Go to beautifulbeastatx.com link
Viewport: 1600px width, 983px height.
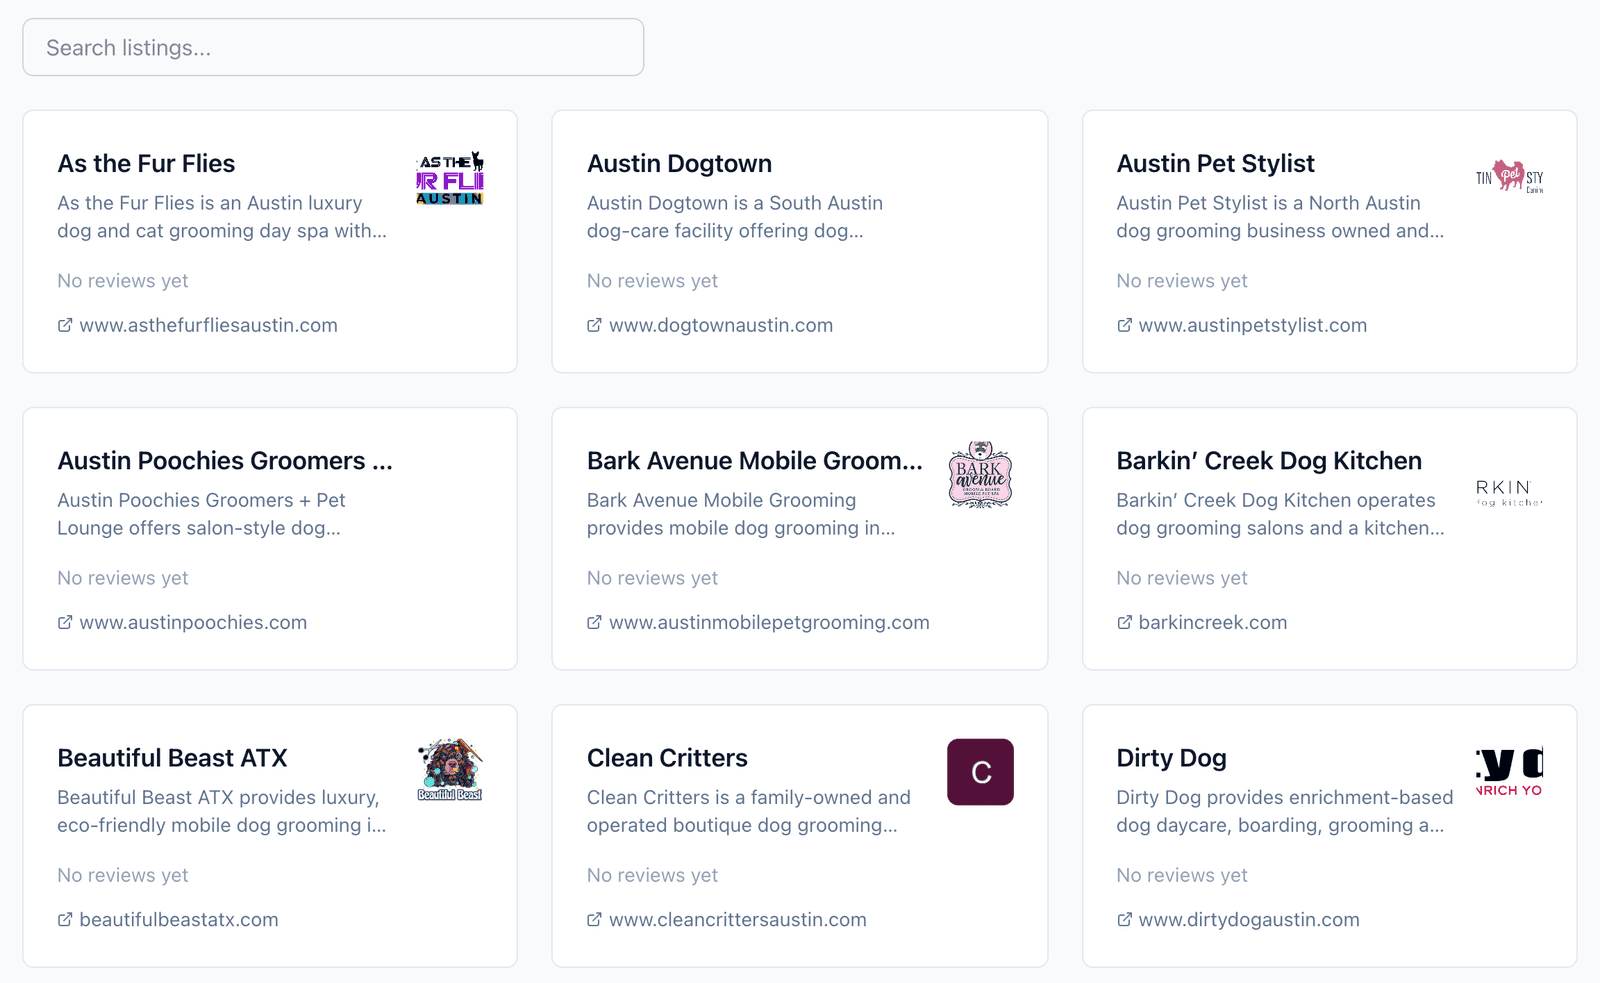(179, 919)
